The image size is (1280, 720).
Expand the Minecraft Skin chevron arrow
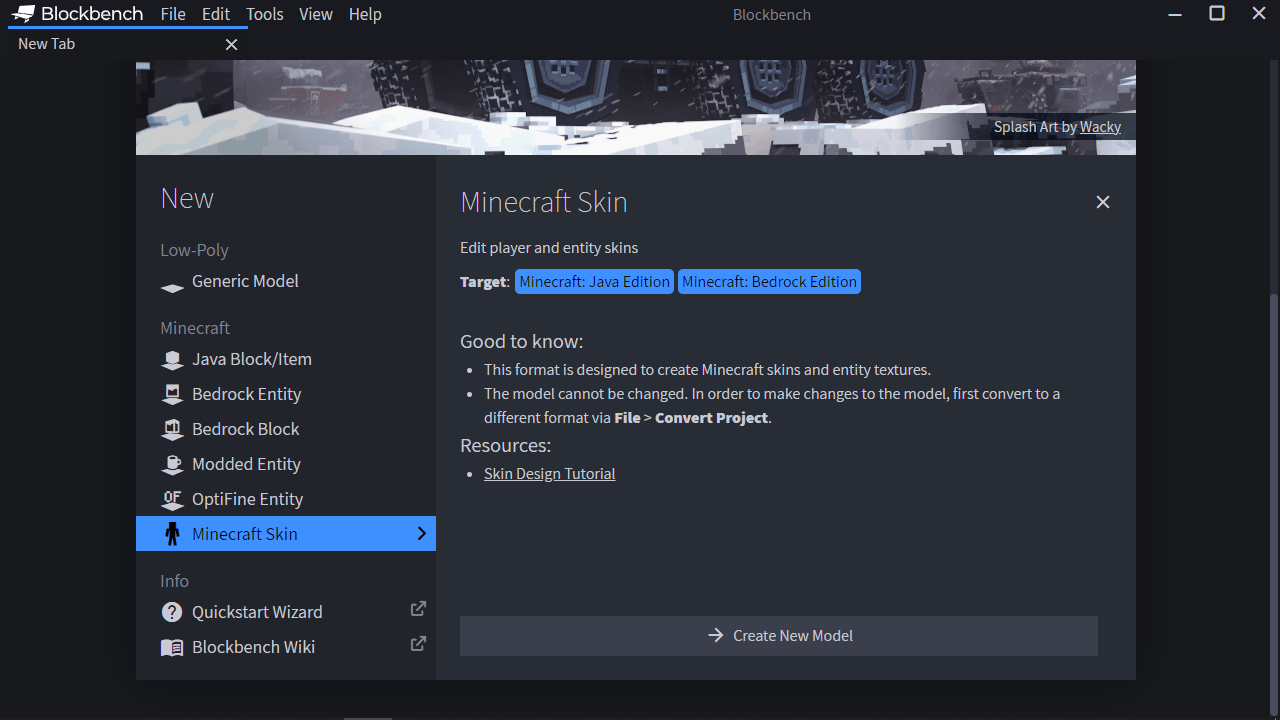click(x=421, y=534)
